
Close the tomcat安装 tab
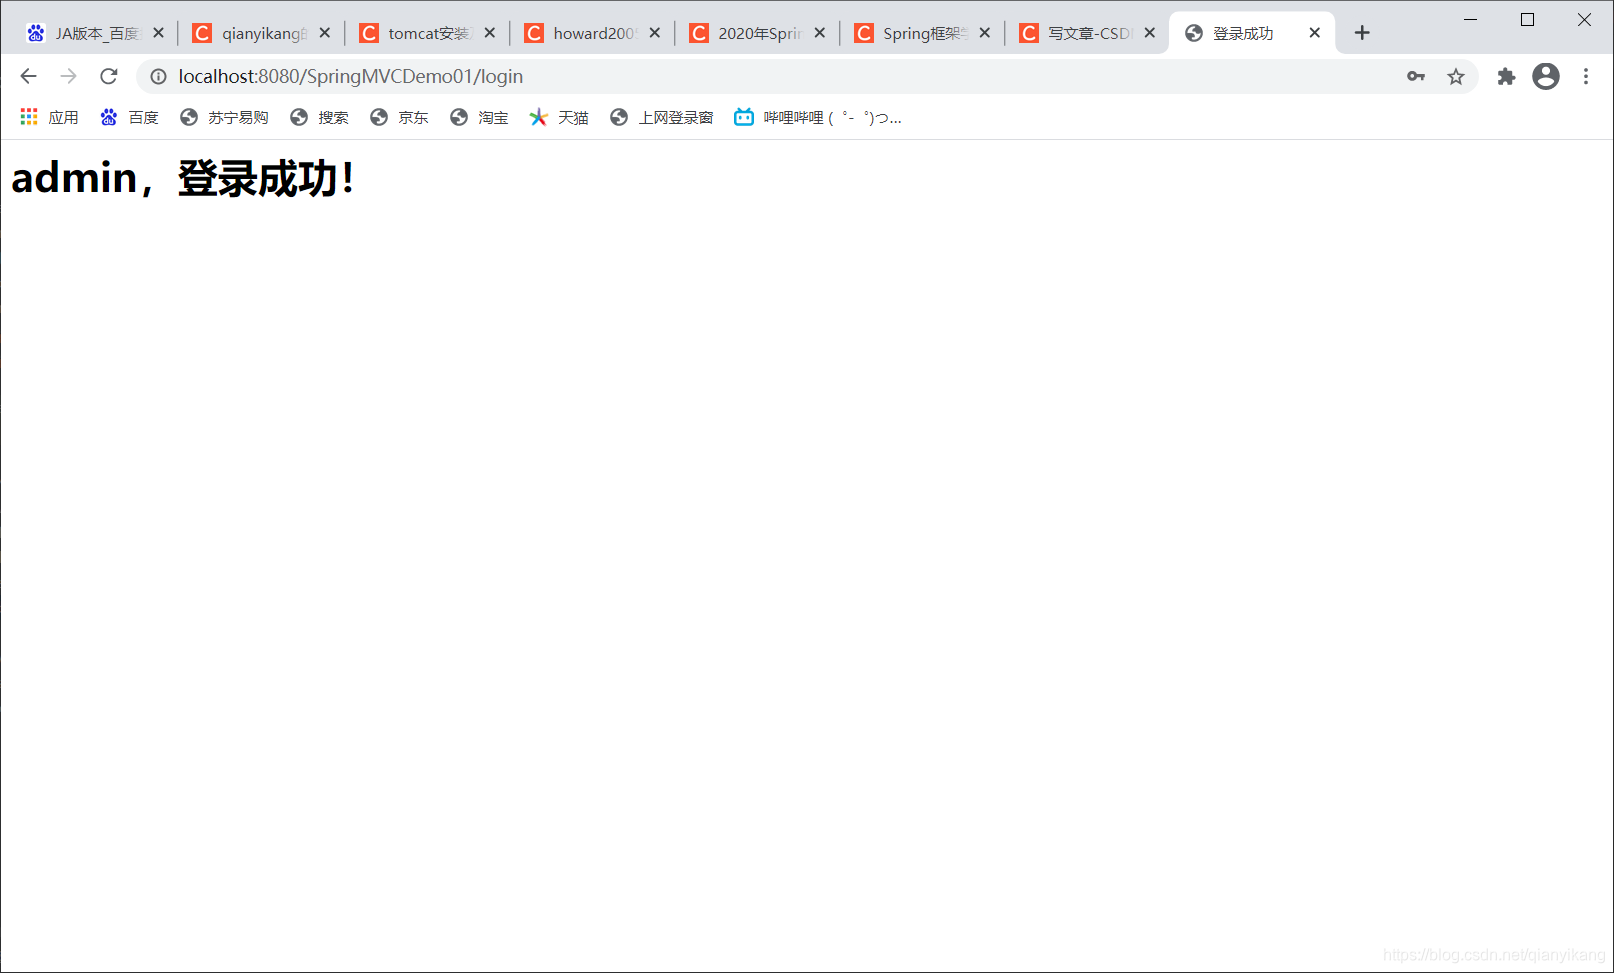point(489,33)
